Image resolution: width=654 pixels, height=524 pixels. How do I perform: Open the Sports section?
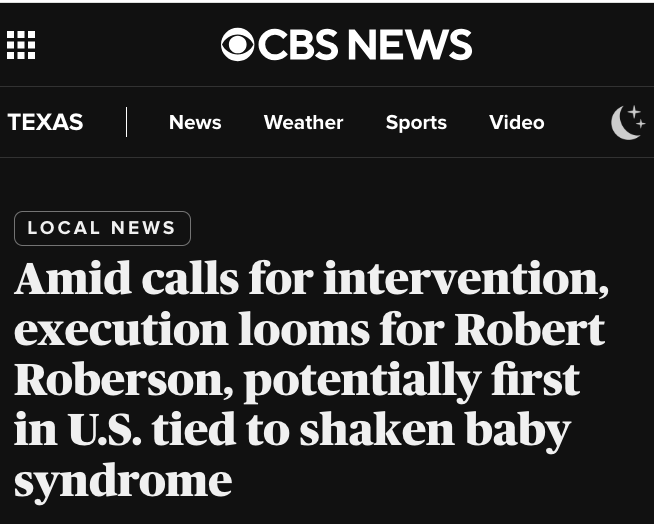tap(416, 122)
